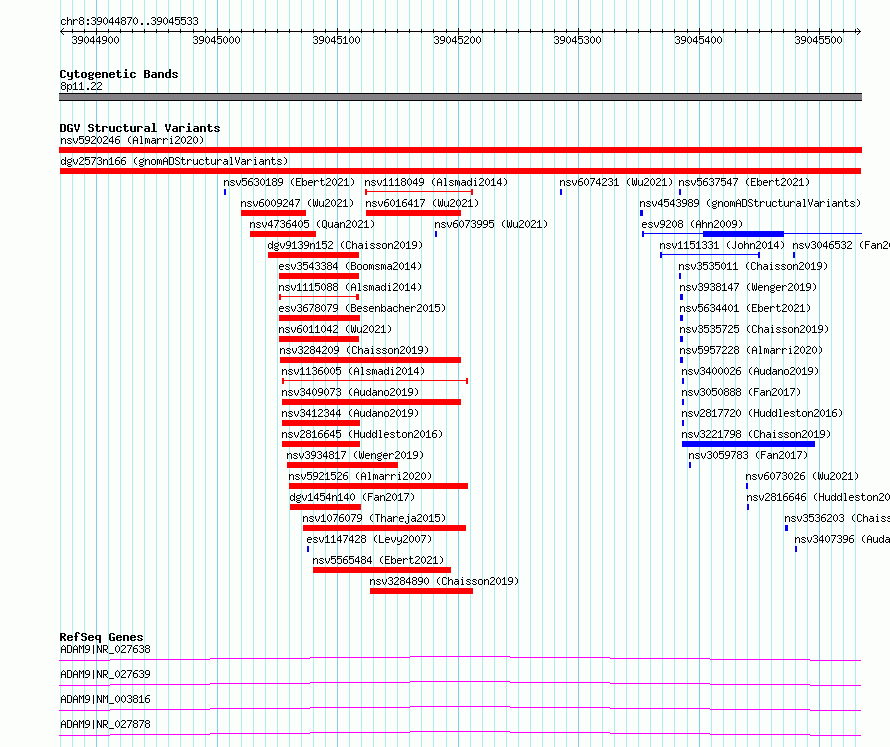Click nsv3412344 (Audano2019) label
This screenshot has width=890, height=747.
pos(350,413)
